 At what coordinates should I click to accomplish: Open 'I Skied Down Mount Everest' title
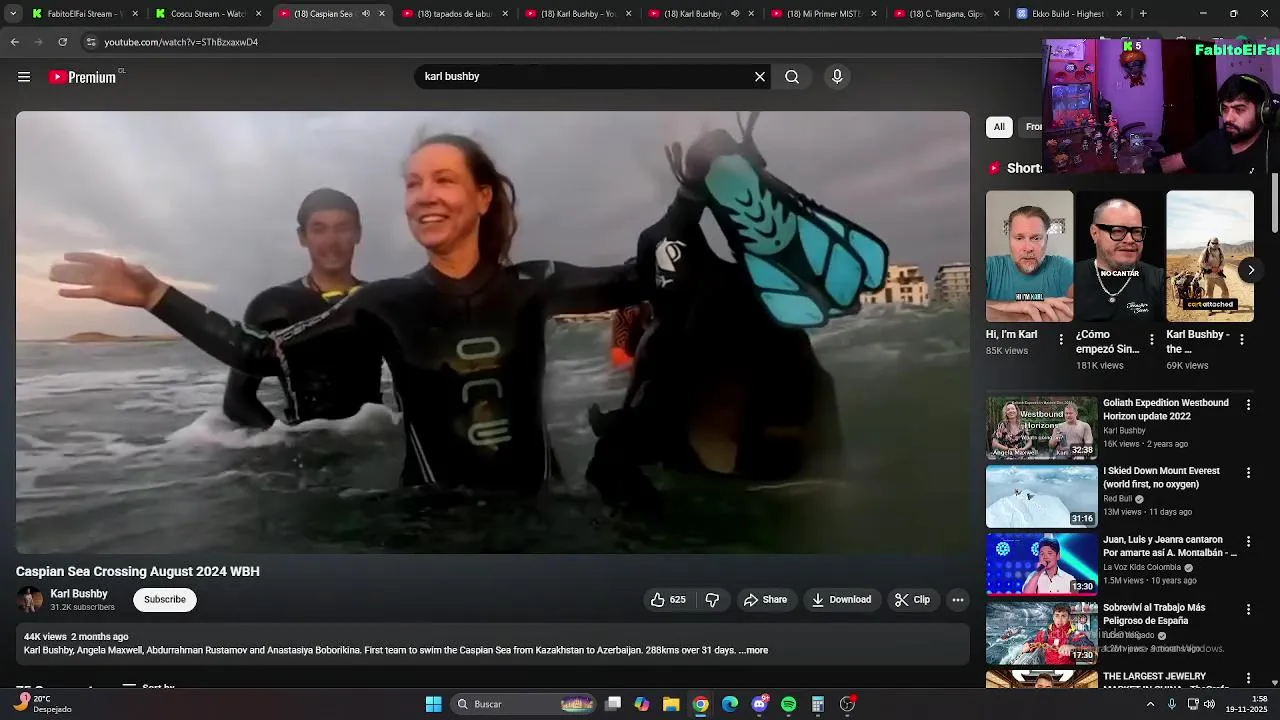coord(1161,477)
